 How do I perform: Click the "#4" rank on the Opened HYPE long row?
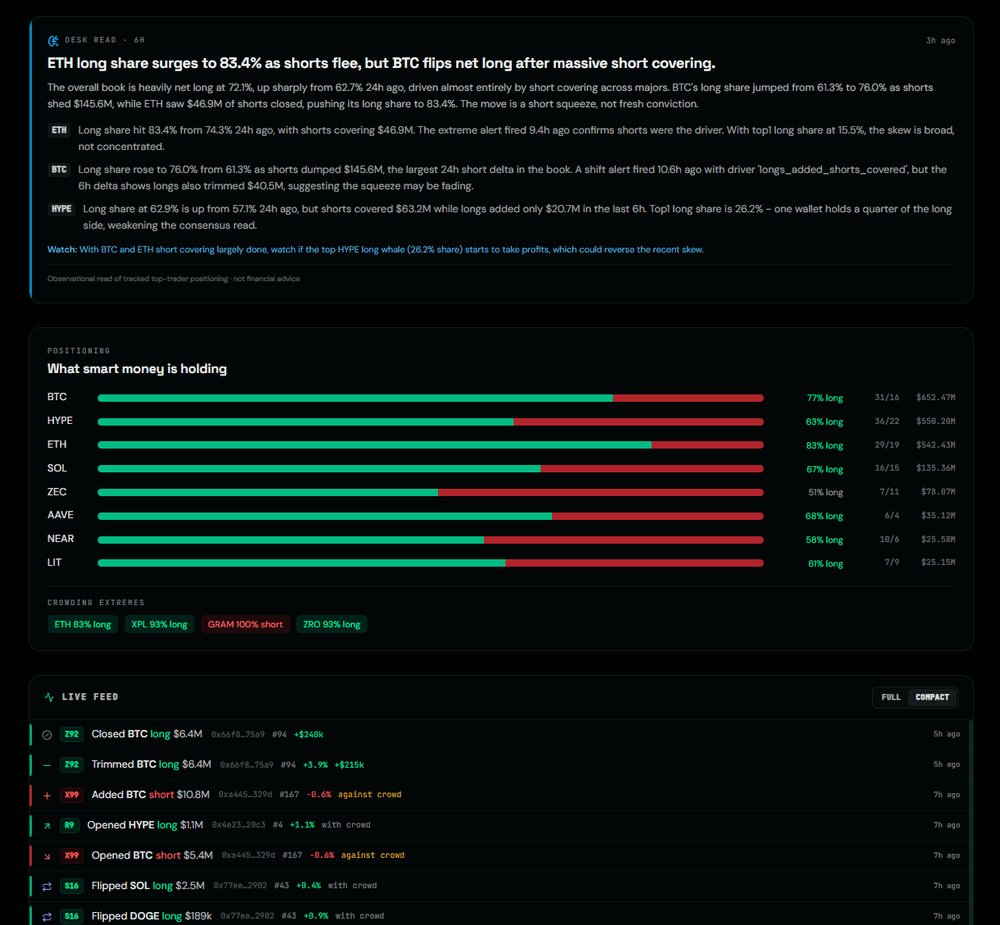coord(278,825)
